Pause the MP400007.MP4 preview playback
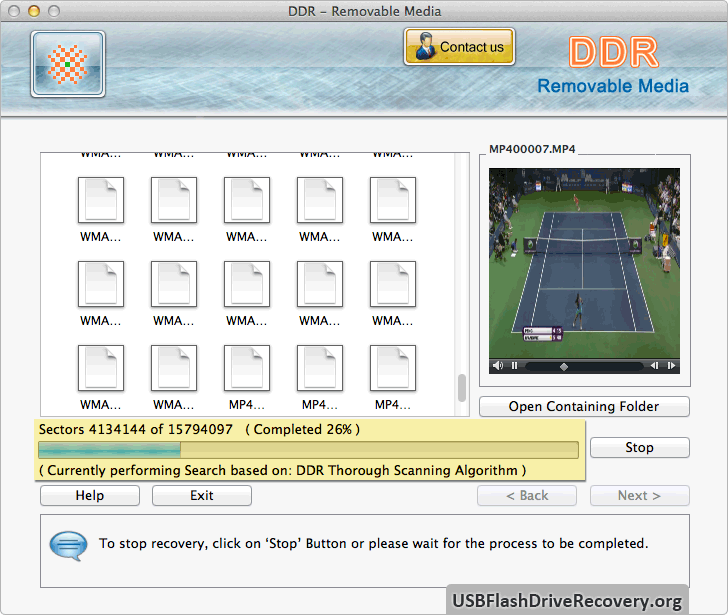 (514, 366)
